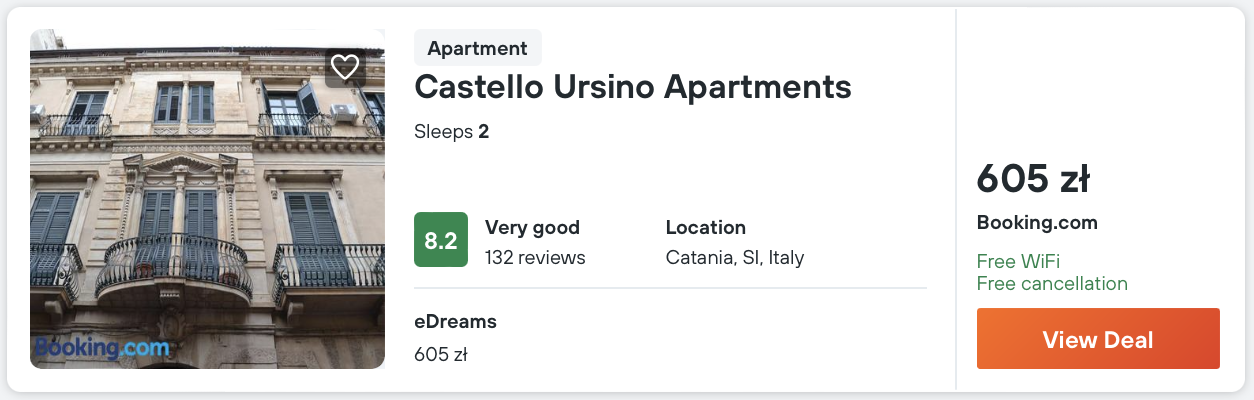Open Castello Ursino Apartments title link
Screen dimensions: 1254x400
(x=632, y=87)
